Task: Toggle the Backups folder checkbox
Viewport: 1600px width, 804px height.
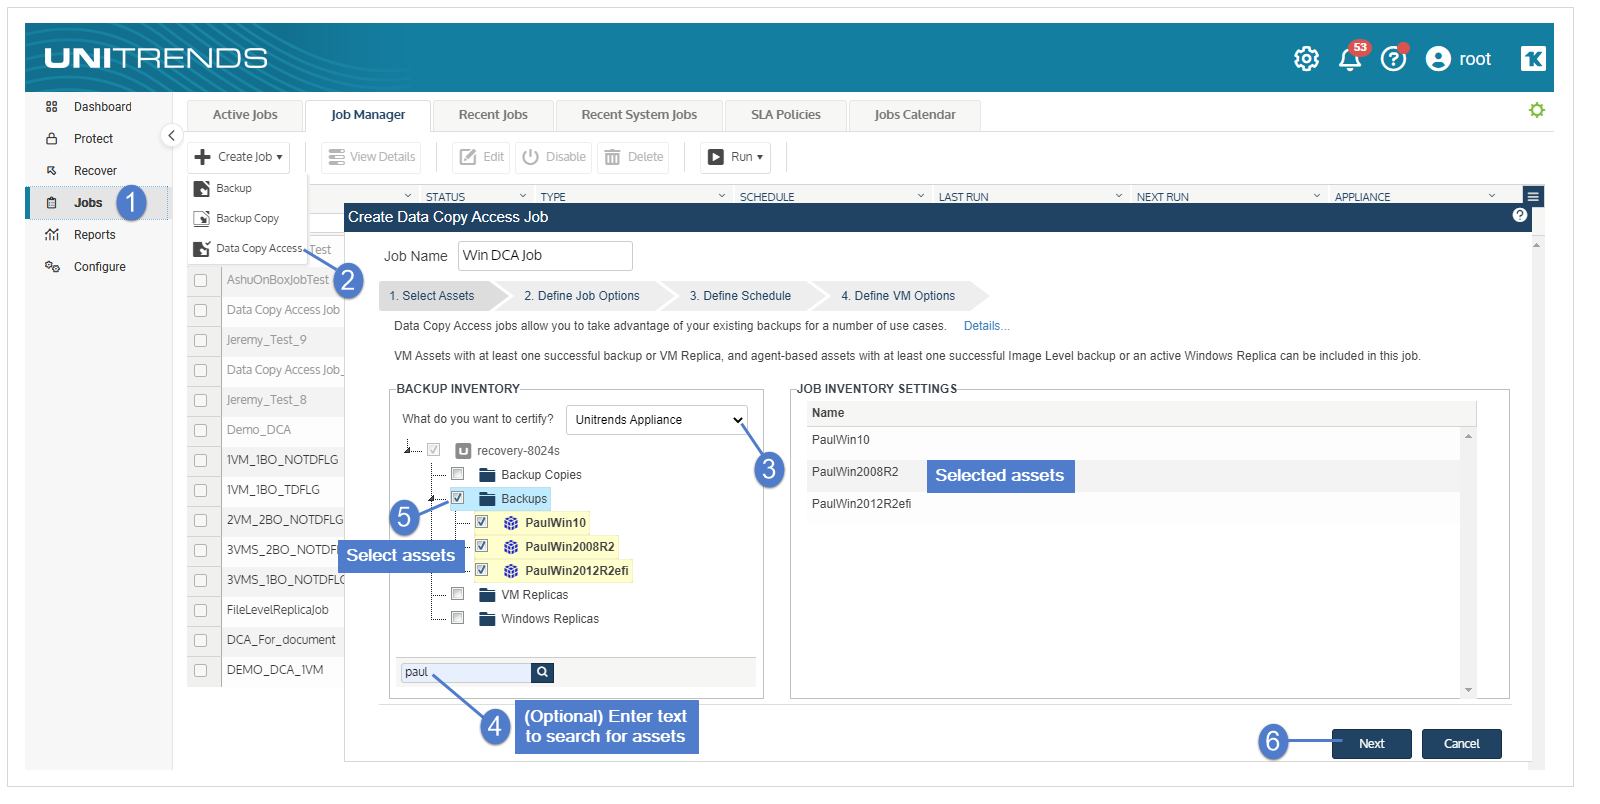Action: [457, 498]
